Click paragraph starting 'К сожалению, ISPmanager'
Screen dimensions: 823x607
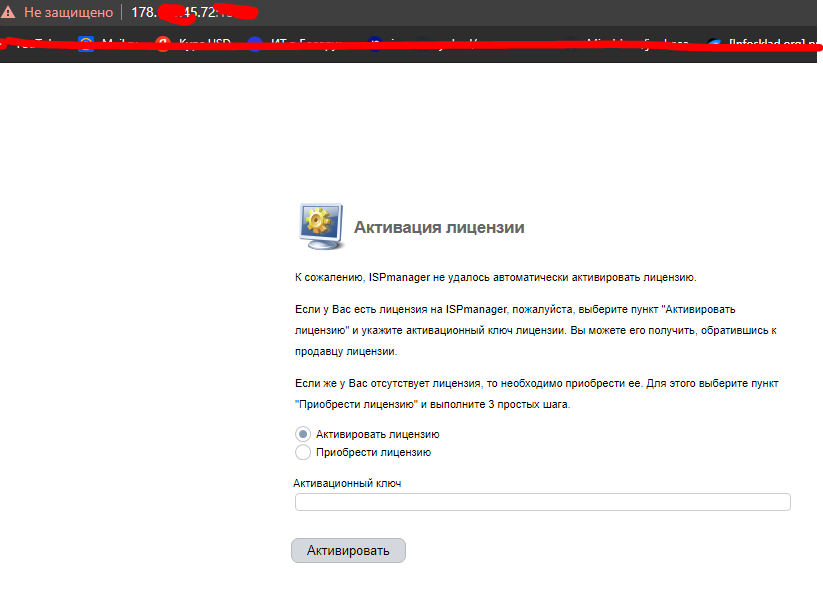click(x=495, y=277)
